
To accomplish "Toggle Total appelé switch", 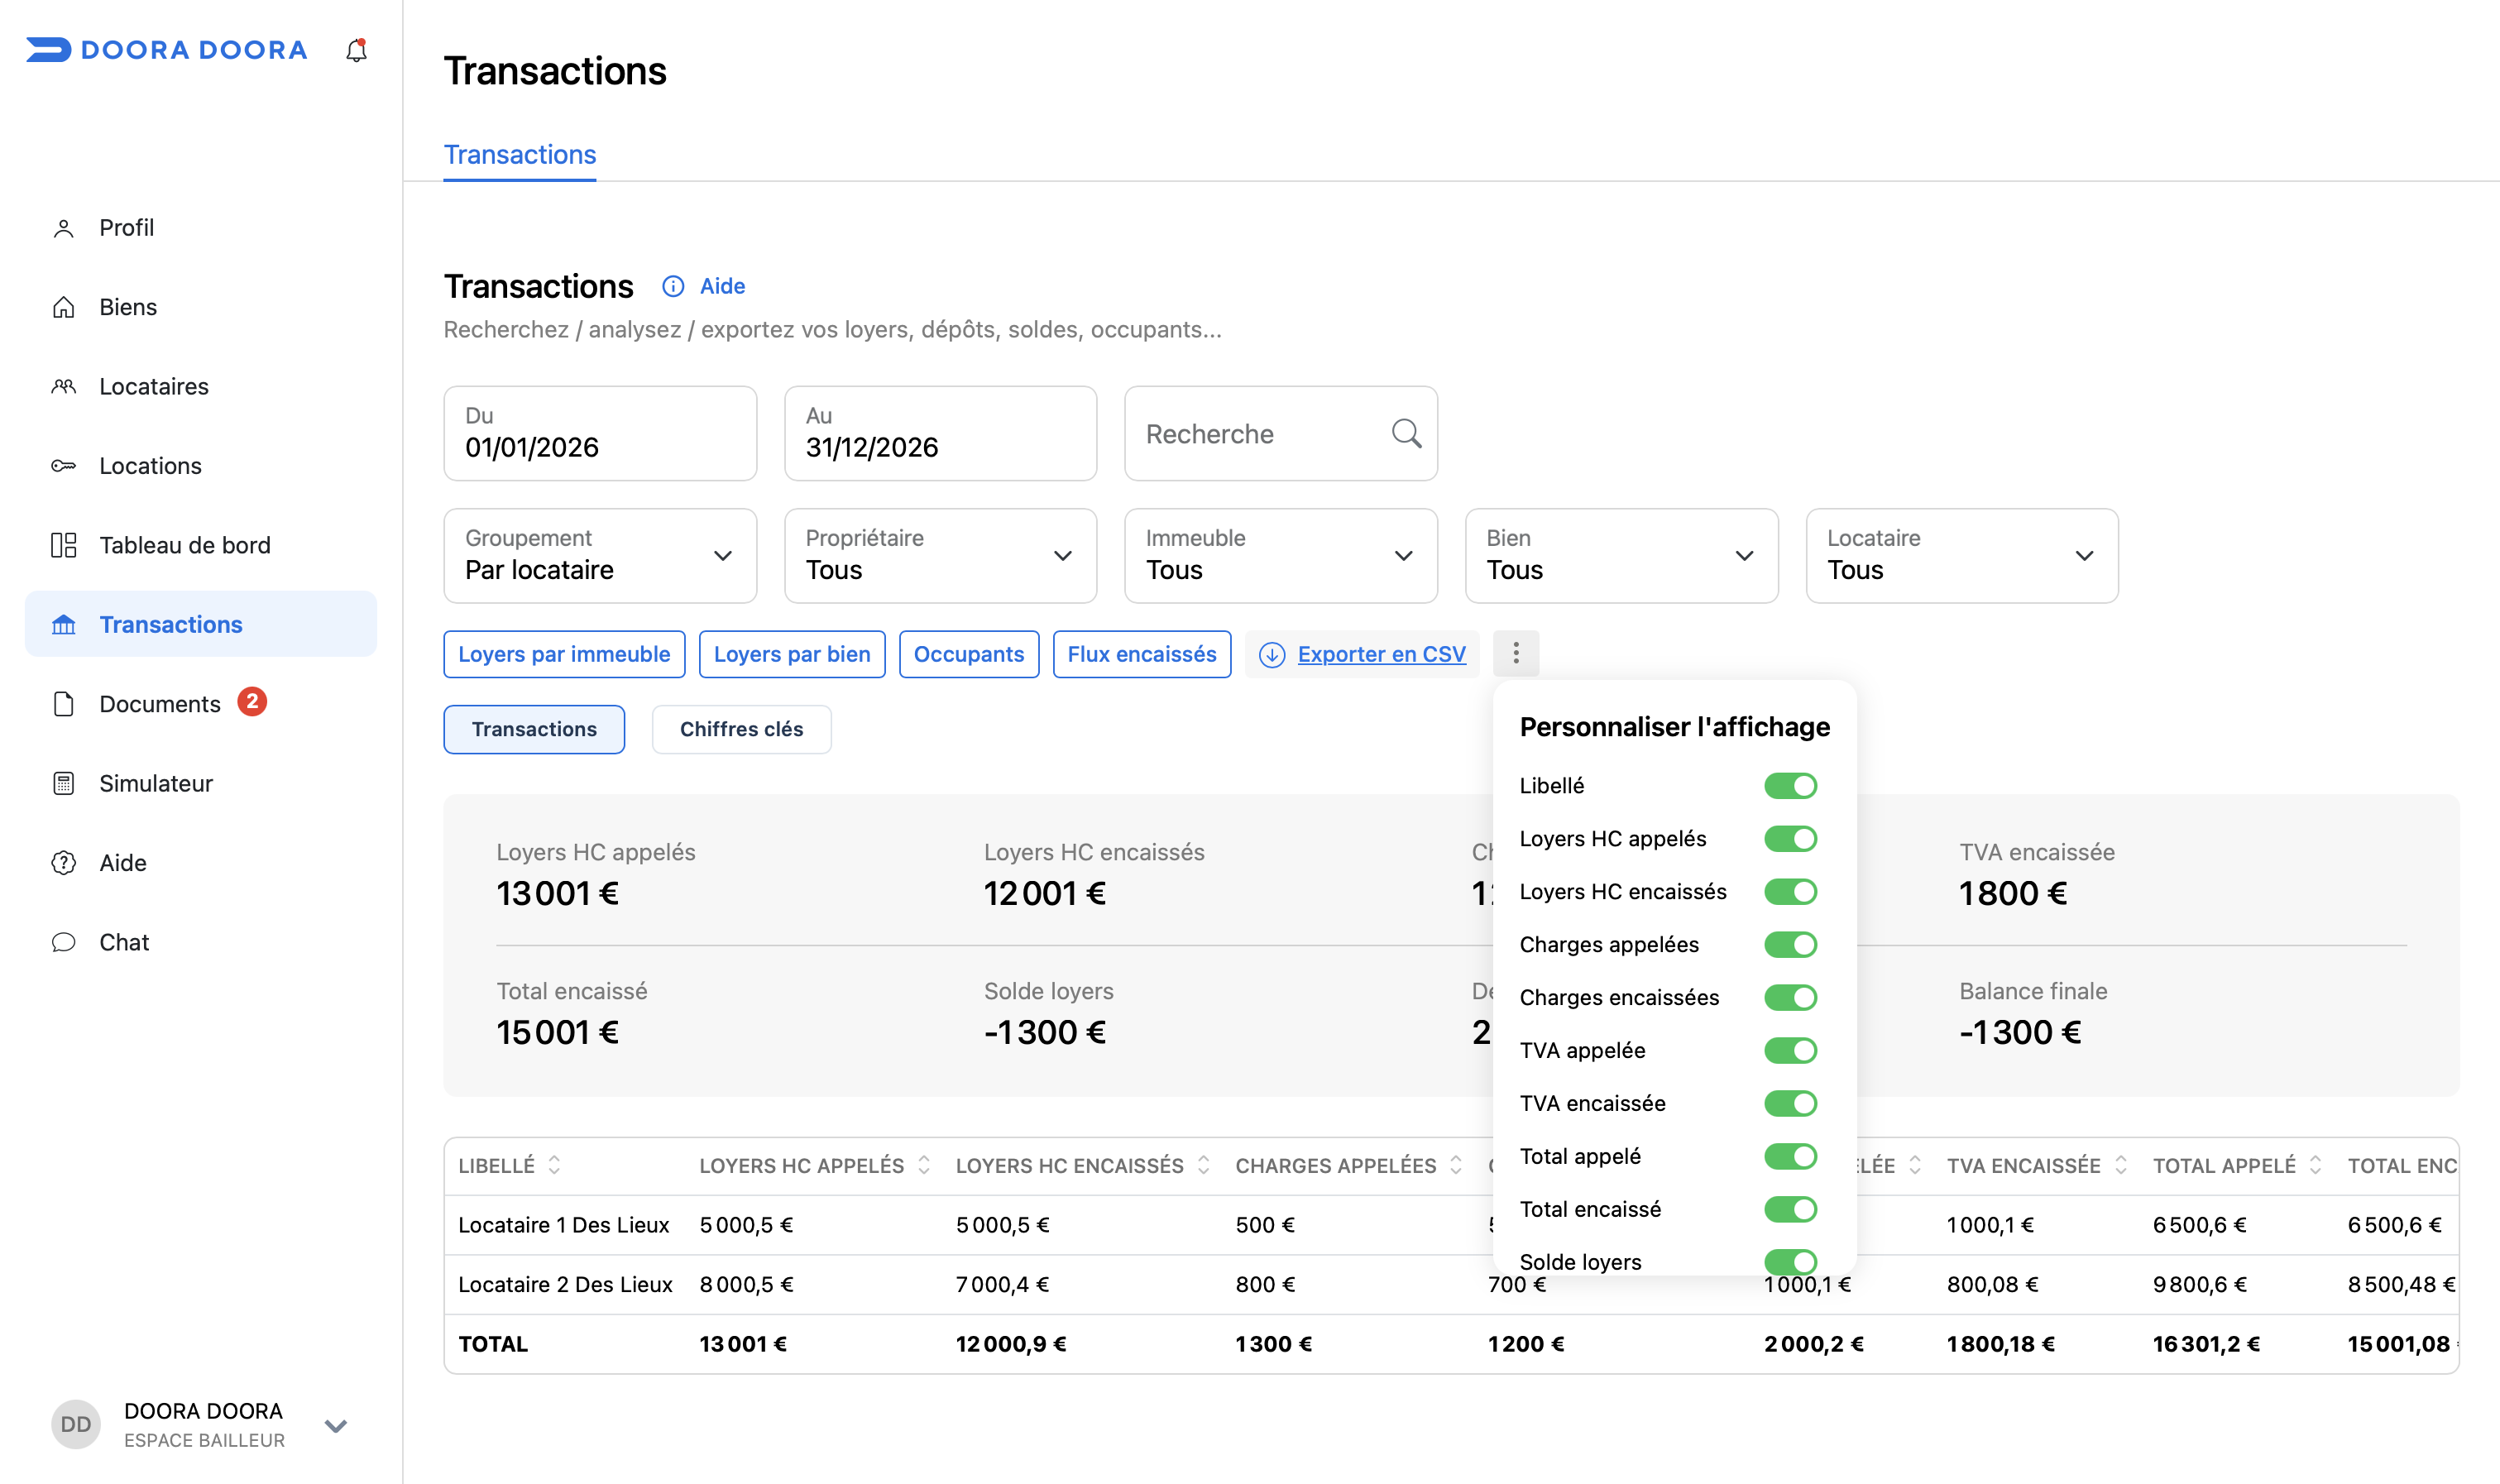I will (1790, 1157).
